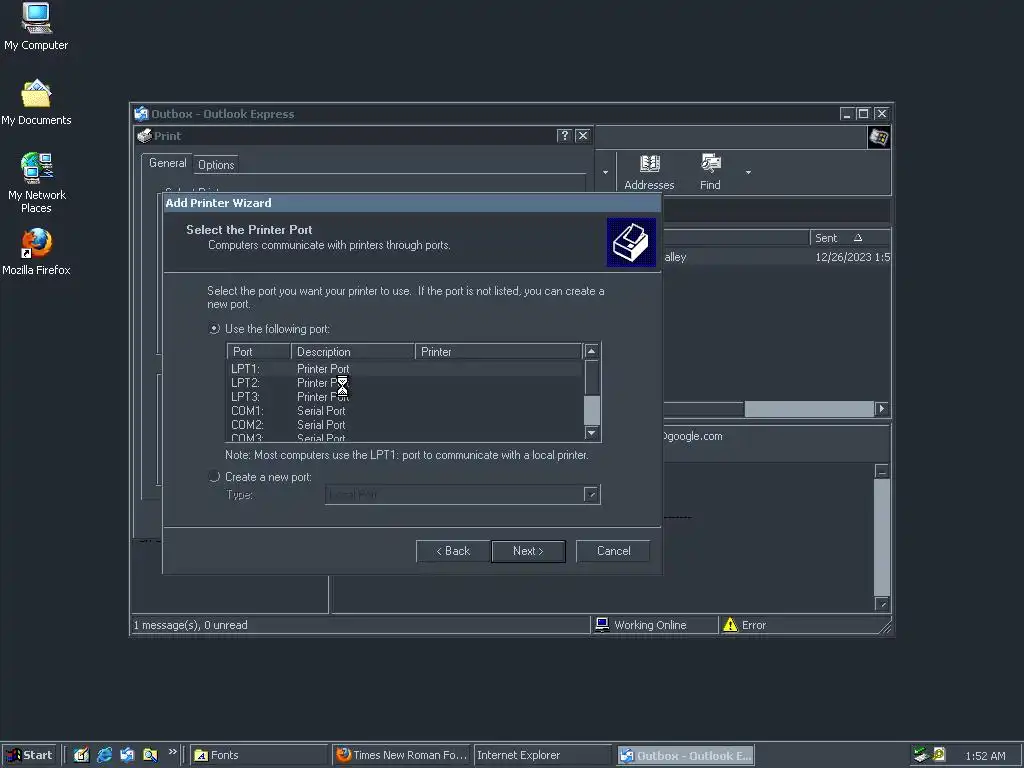Click the taskbar clock showing 1:52 AM
Image resolution: width=1024 pixels, height=768 pixels.
985,756
